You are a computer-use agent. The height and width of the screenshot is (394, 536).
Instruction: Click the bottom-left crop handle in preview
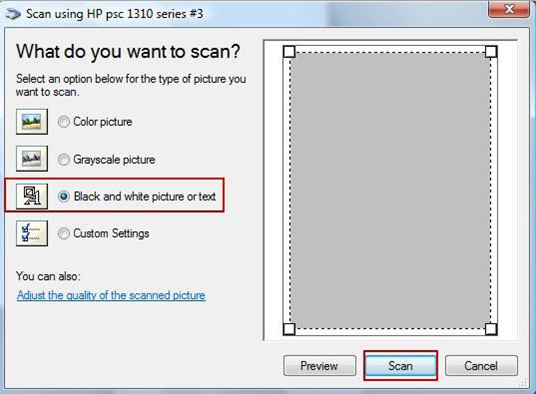[289, 329]
